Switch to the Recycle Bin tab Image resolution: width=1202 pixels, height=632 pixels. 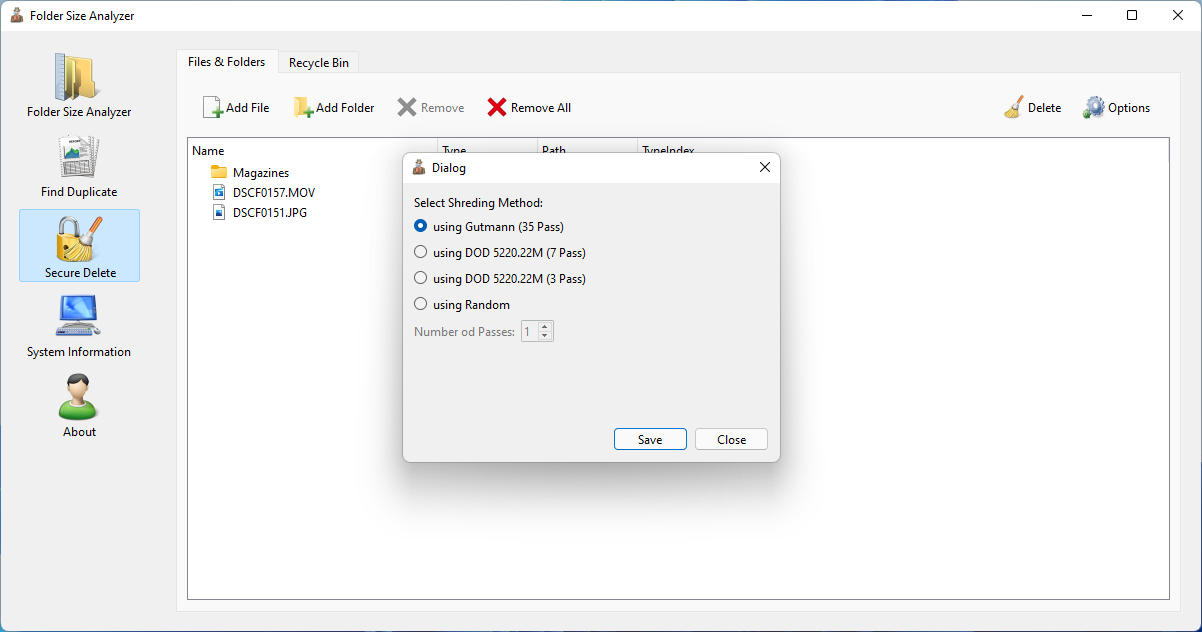pyautogui.click(x=318, y=62)
